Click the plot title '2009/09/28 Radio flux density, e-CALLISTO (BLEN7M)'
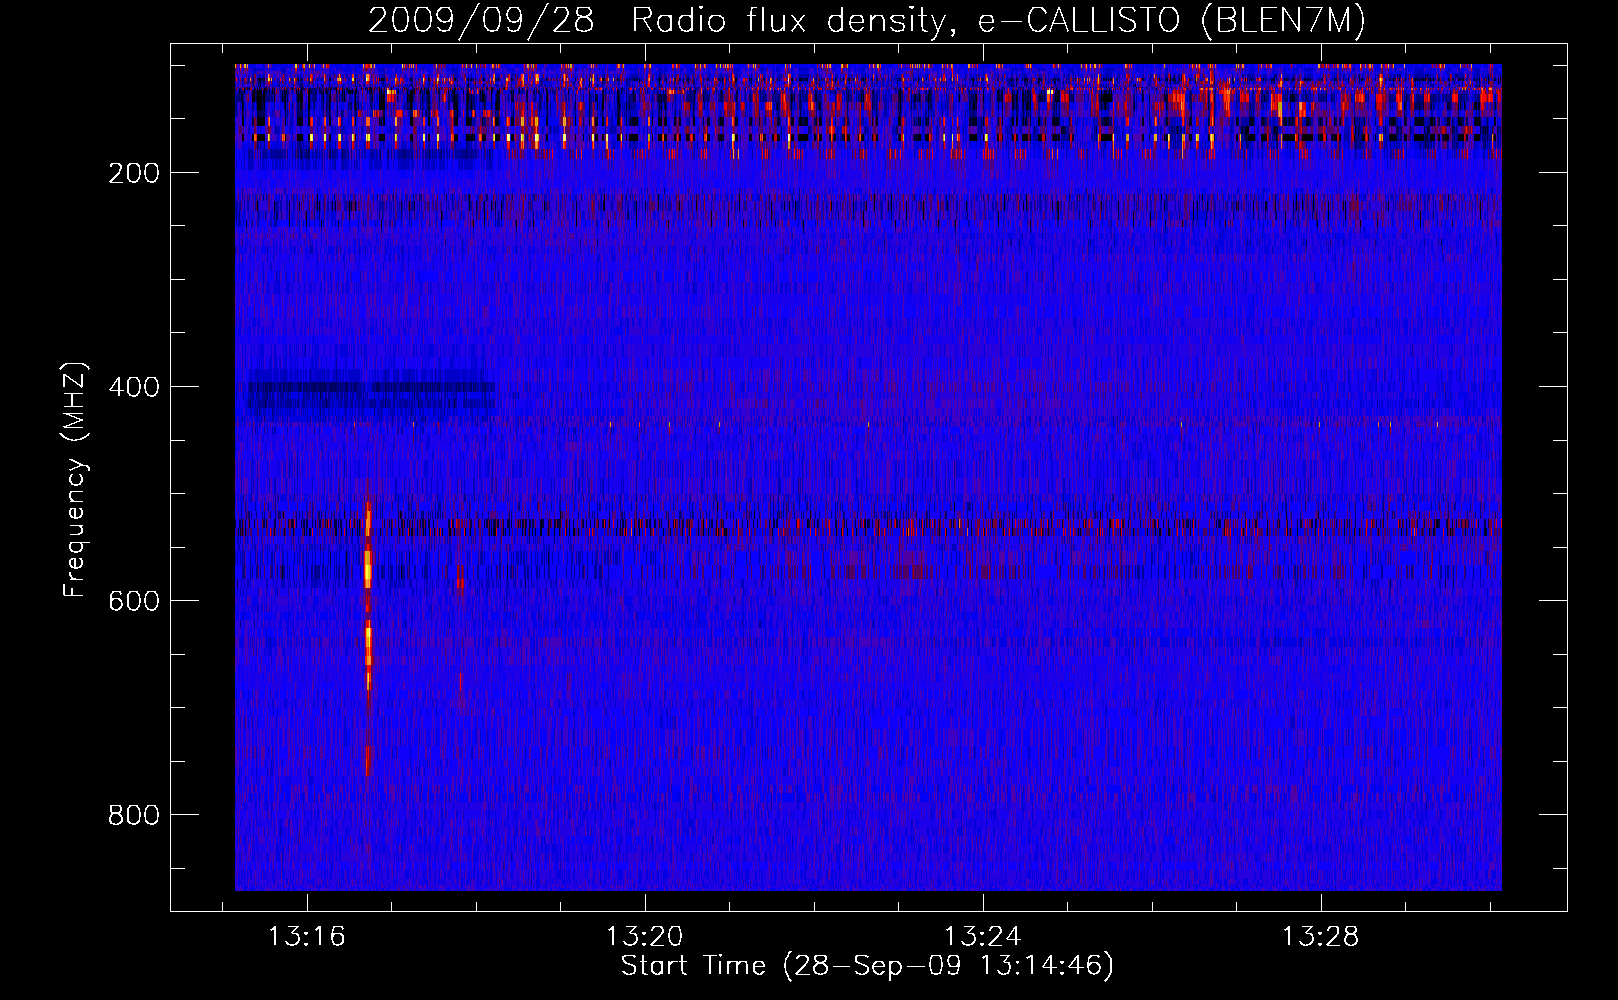This screenshot has height=1000, width=1618. 867,21
